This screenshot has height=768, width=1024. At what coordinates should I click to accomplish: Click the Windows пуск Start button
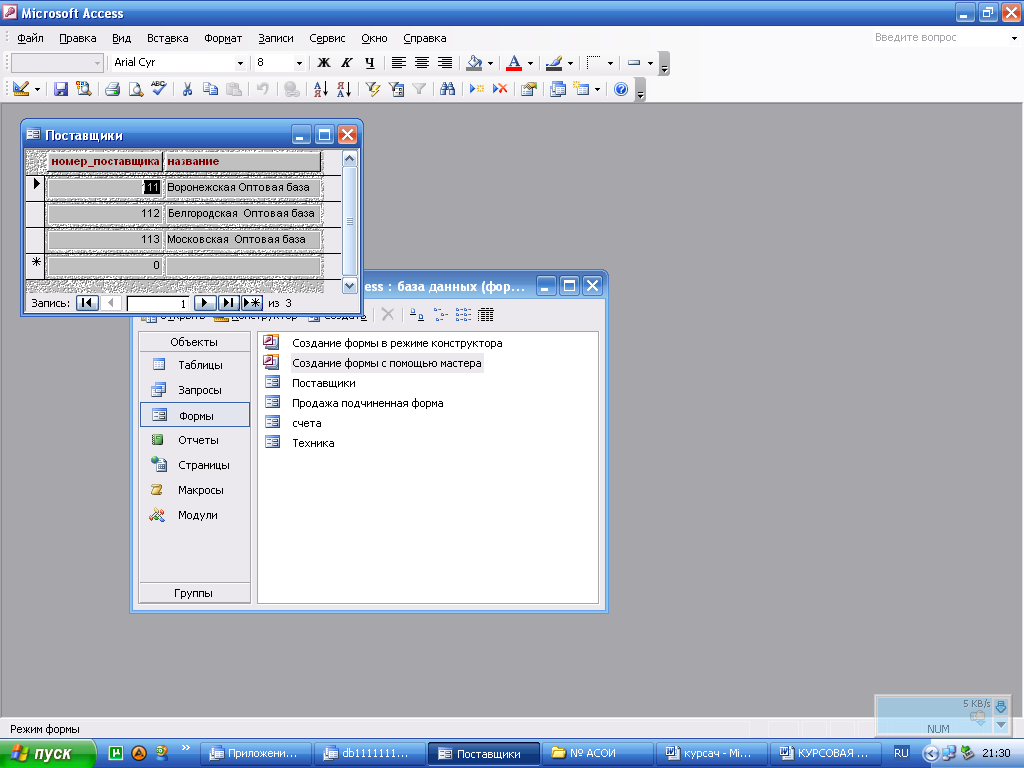[48, 754]
